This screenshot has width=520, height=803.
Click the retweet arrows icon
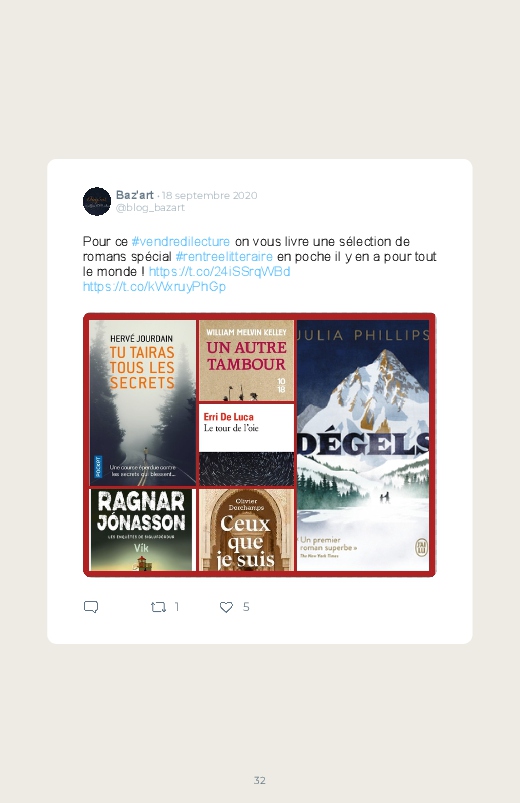158,607
